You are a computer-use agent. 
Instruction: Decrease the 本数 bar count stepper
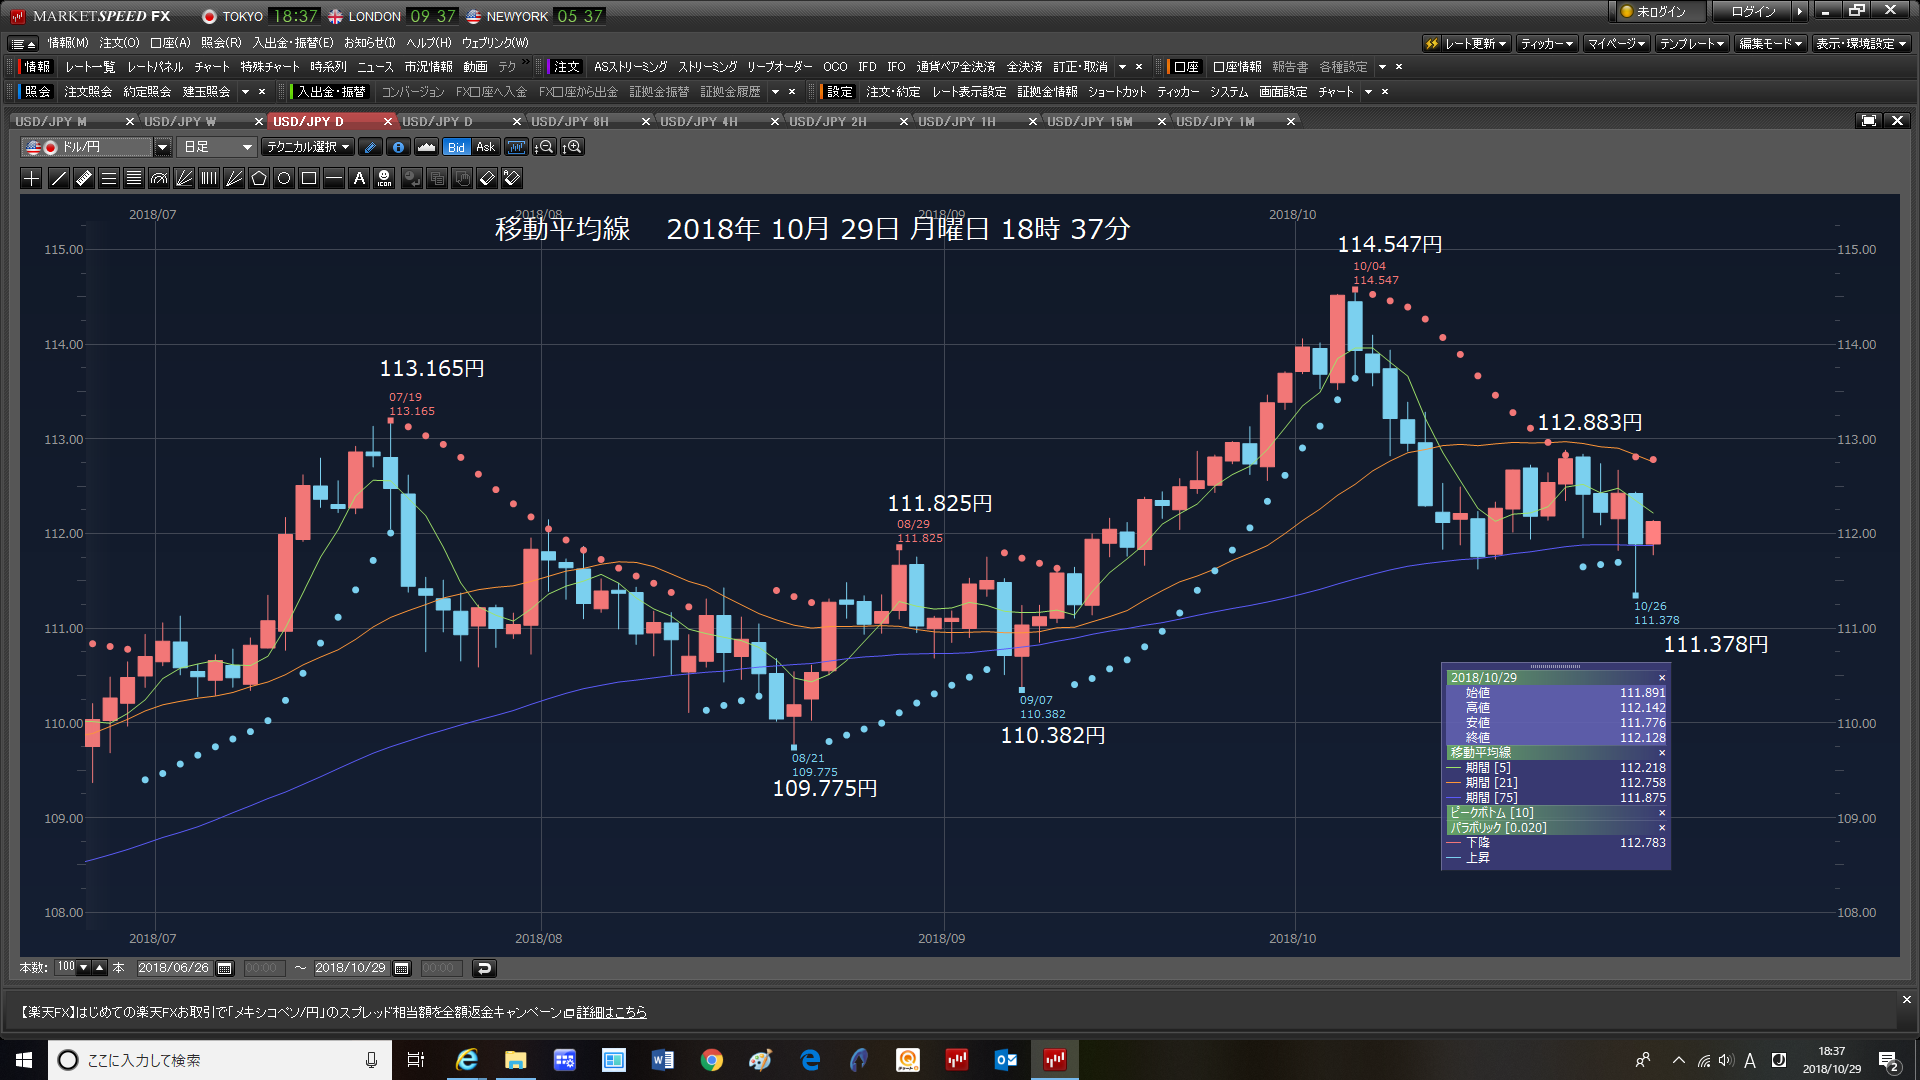click(x=85, y=968)
